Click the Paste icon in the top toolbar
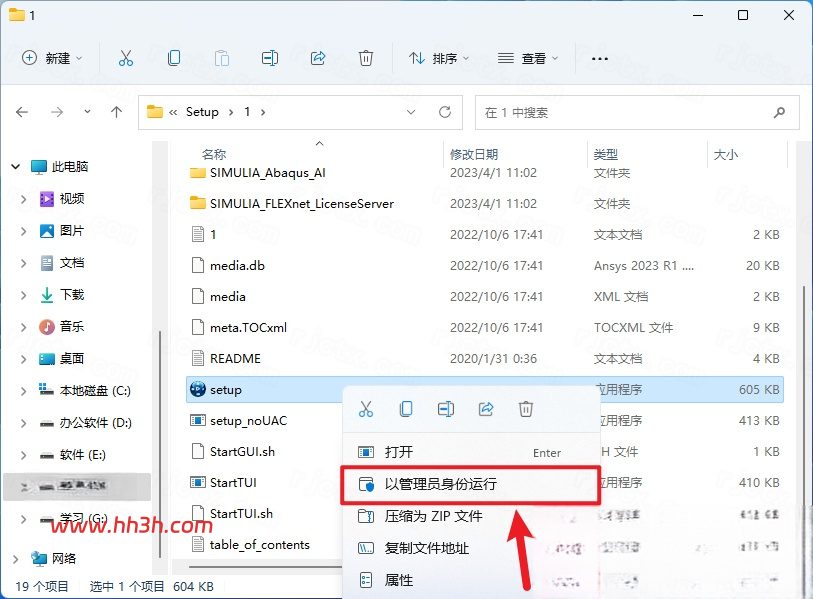This screenshot has height=599, width=813. (x=222, y=58)
